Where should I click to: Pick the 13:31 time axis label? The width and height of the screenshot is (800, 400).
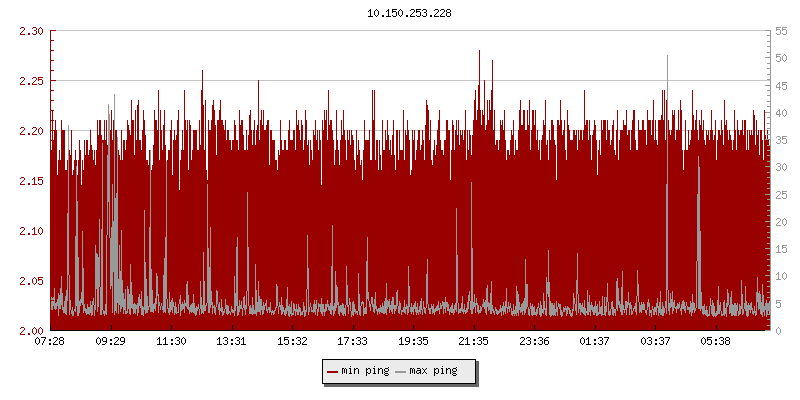231,342
